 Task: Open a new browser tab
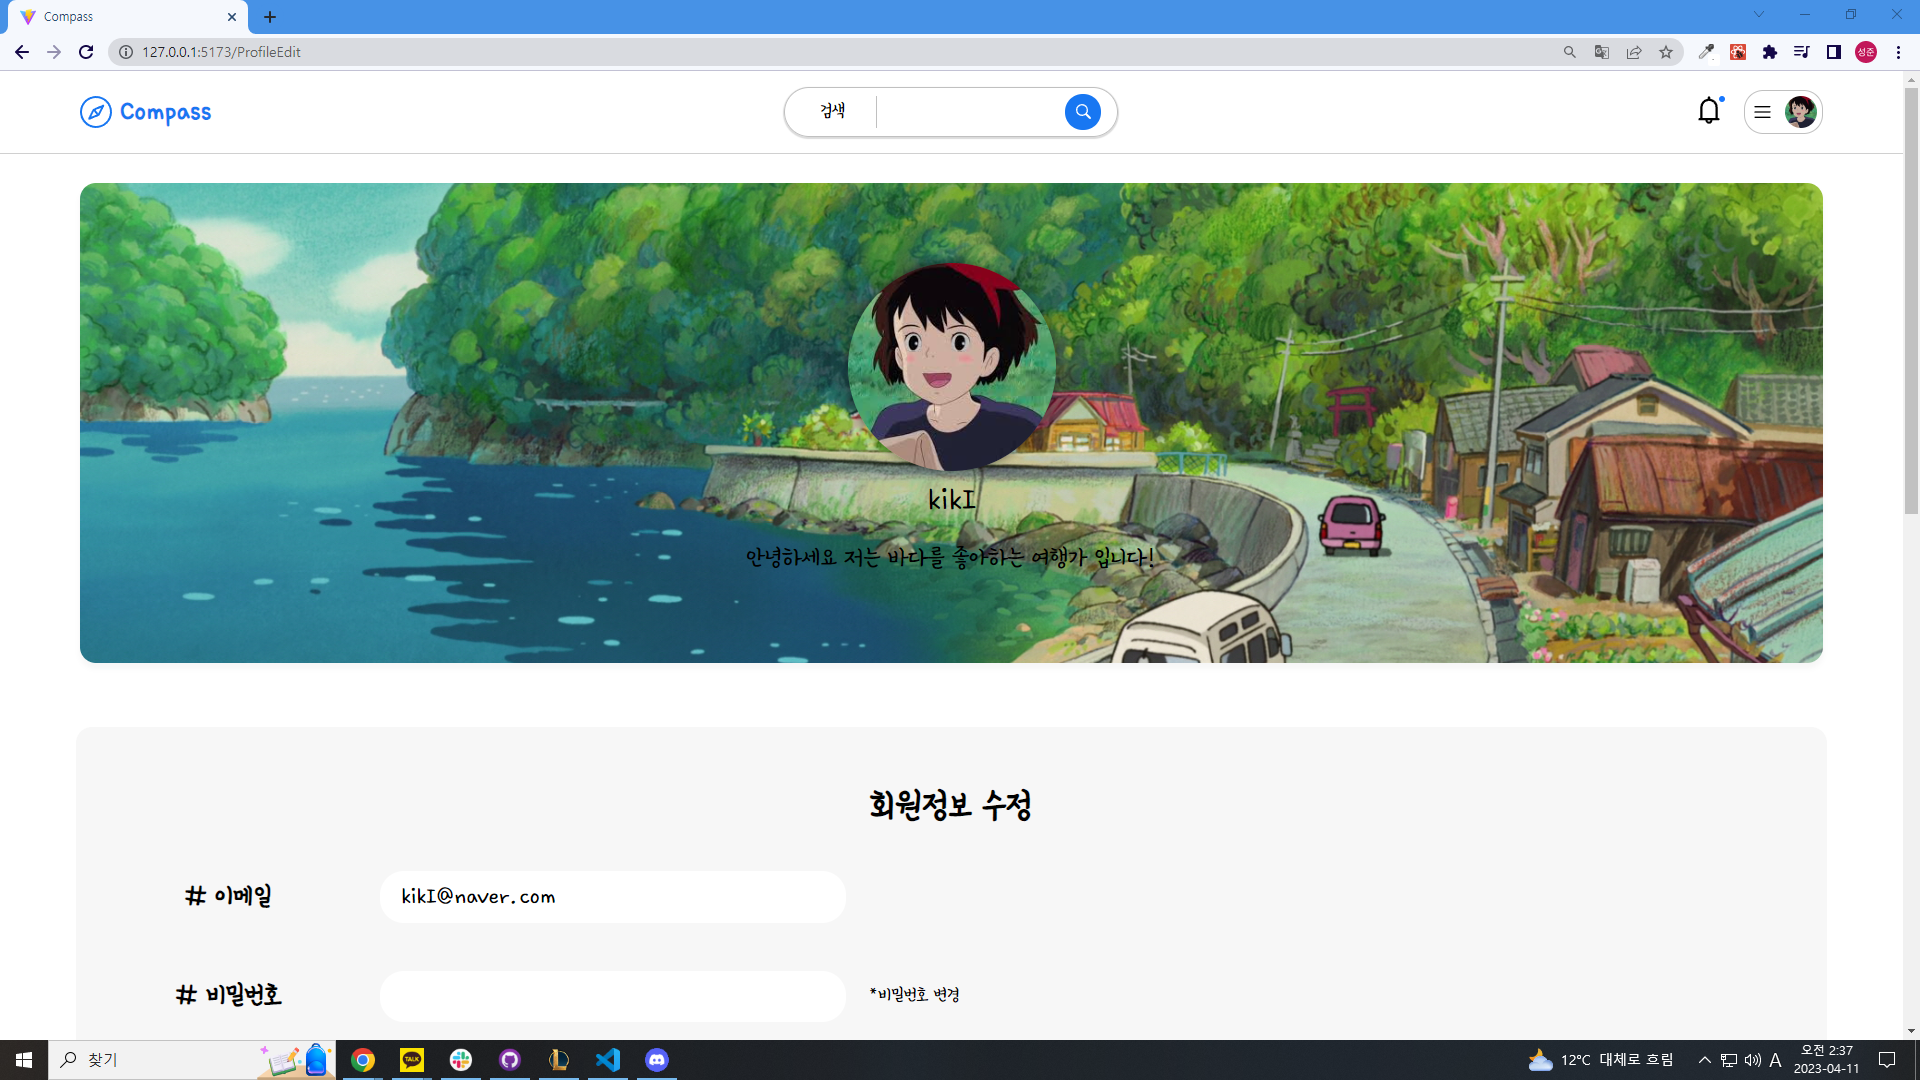[x=270, y=17]
